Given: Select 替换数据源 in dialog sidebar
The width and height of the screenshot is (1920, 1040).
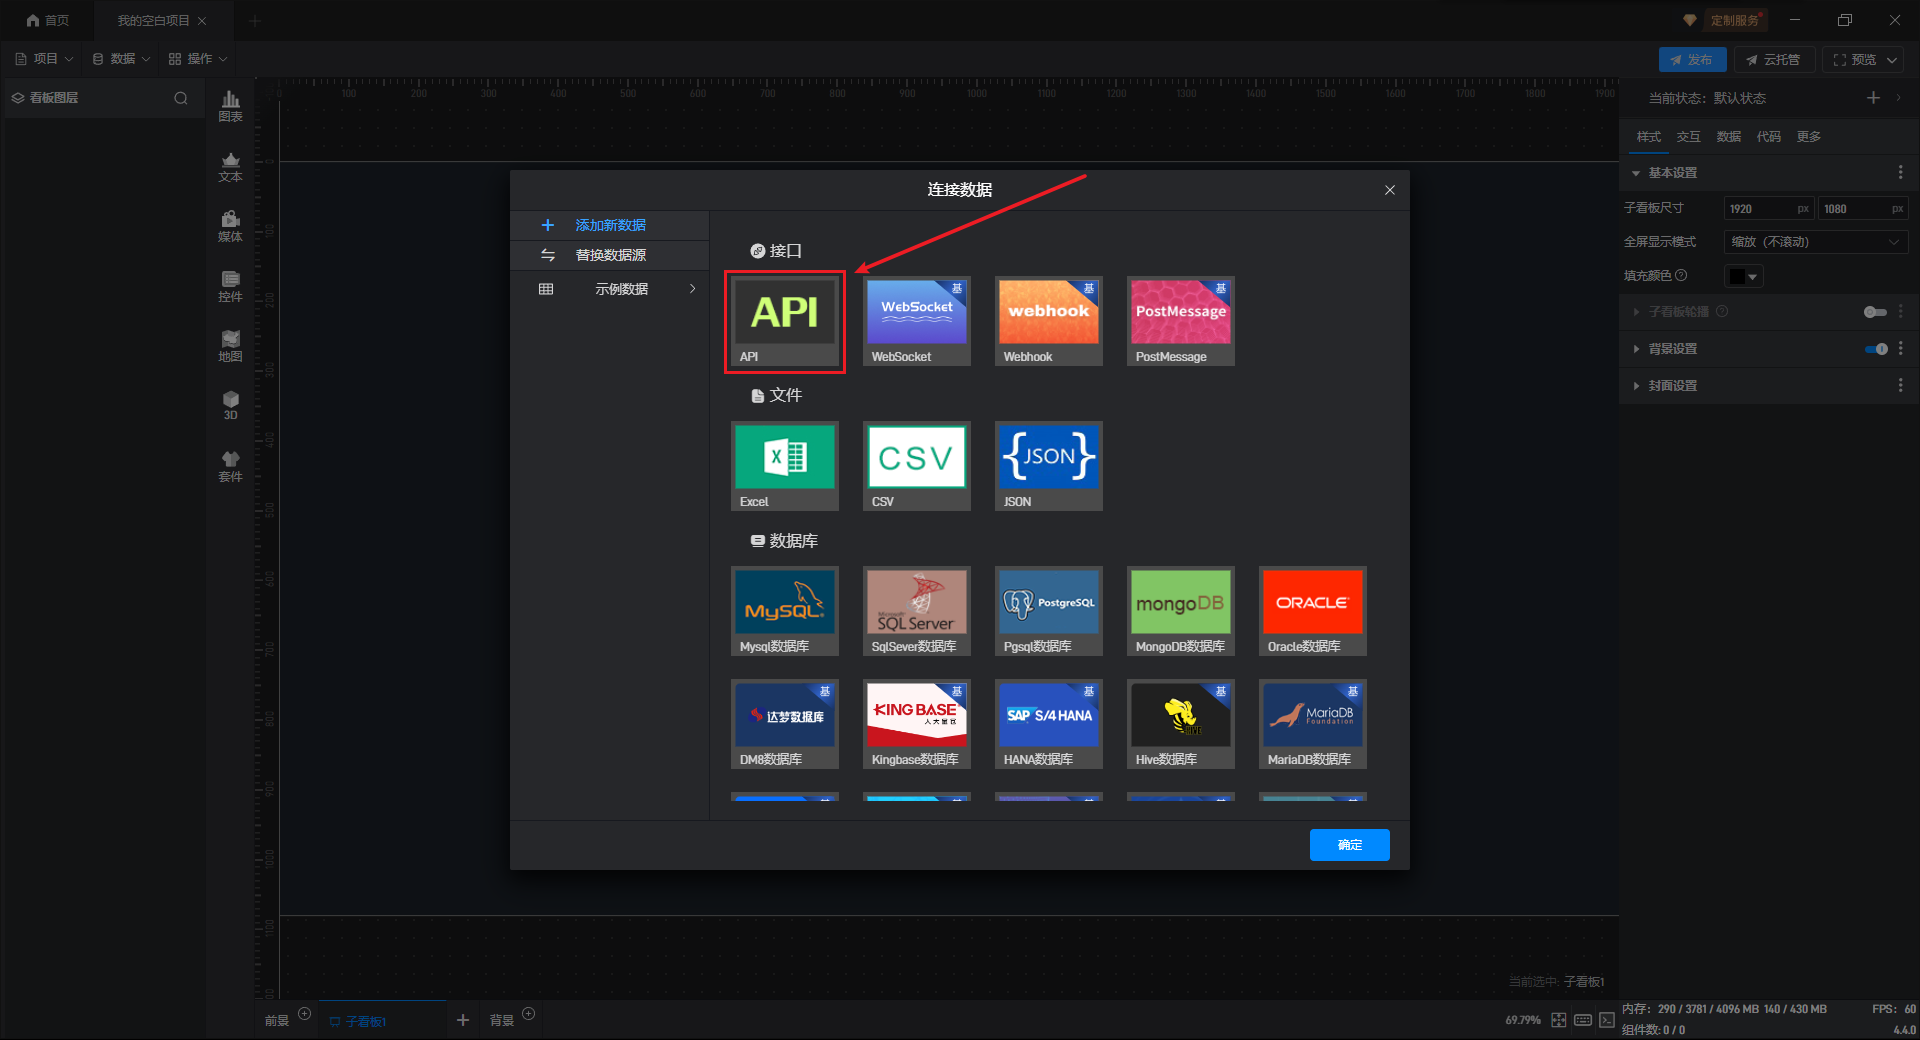Looking at the screenshot, I should (610, 256).
